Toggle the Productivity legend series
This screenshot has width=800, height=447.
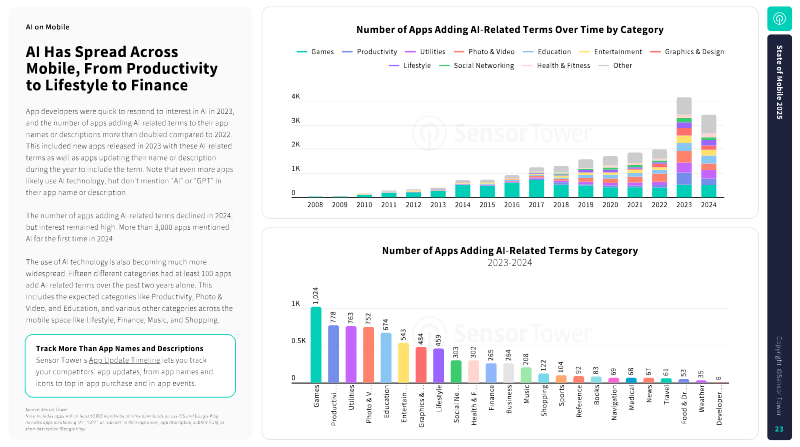point(369,52)
